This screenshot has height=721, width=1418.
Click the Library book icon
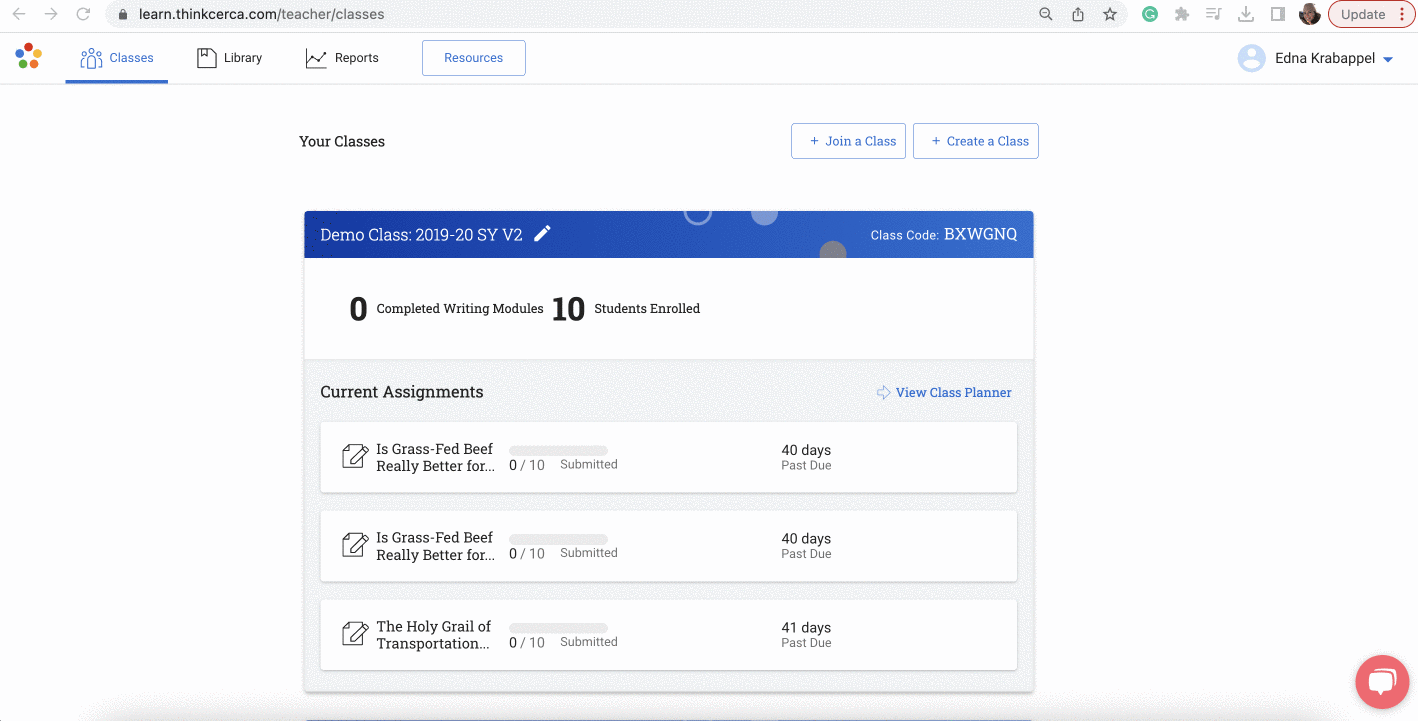(x=207, y=58)
